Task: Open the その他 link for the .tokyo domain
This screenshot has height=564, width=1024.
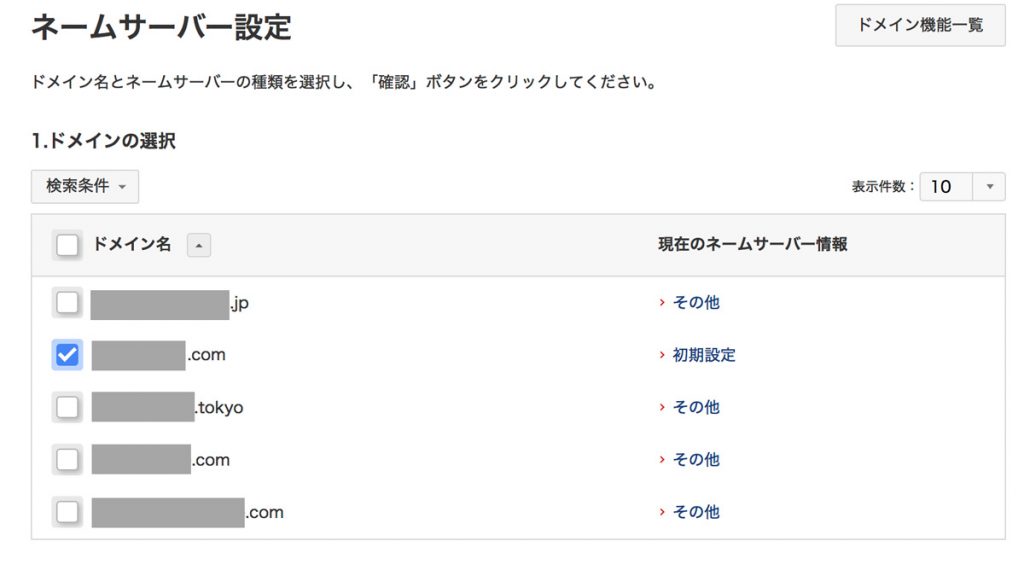Action: click(x=696, y=407)
